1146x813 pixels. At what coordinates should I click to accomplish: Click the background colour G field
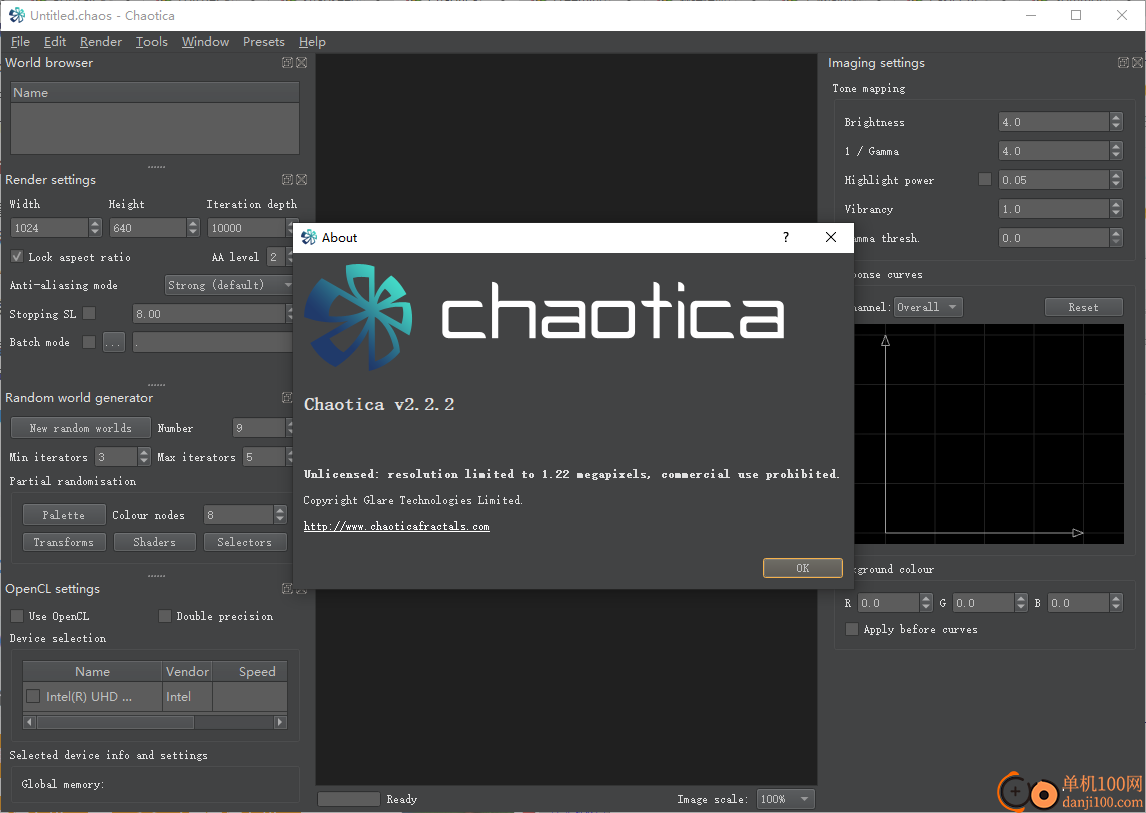click(x=984, y=603)
